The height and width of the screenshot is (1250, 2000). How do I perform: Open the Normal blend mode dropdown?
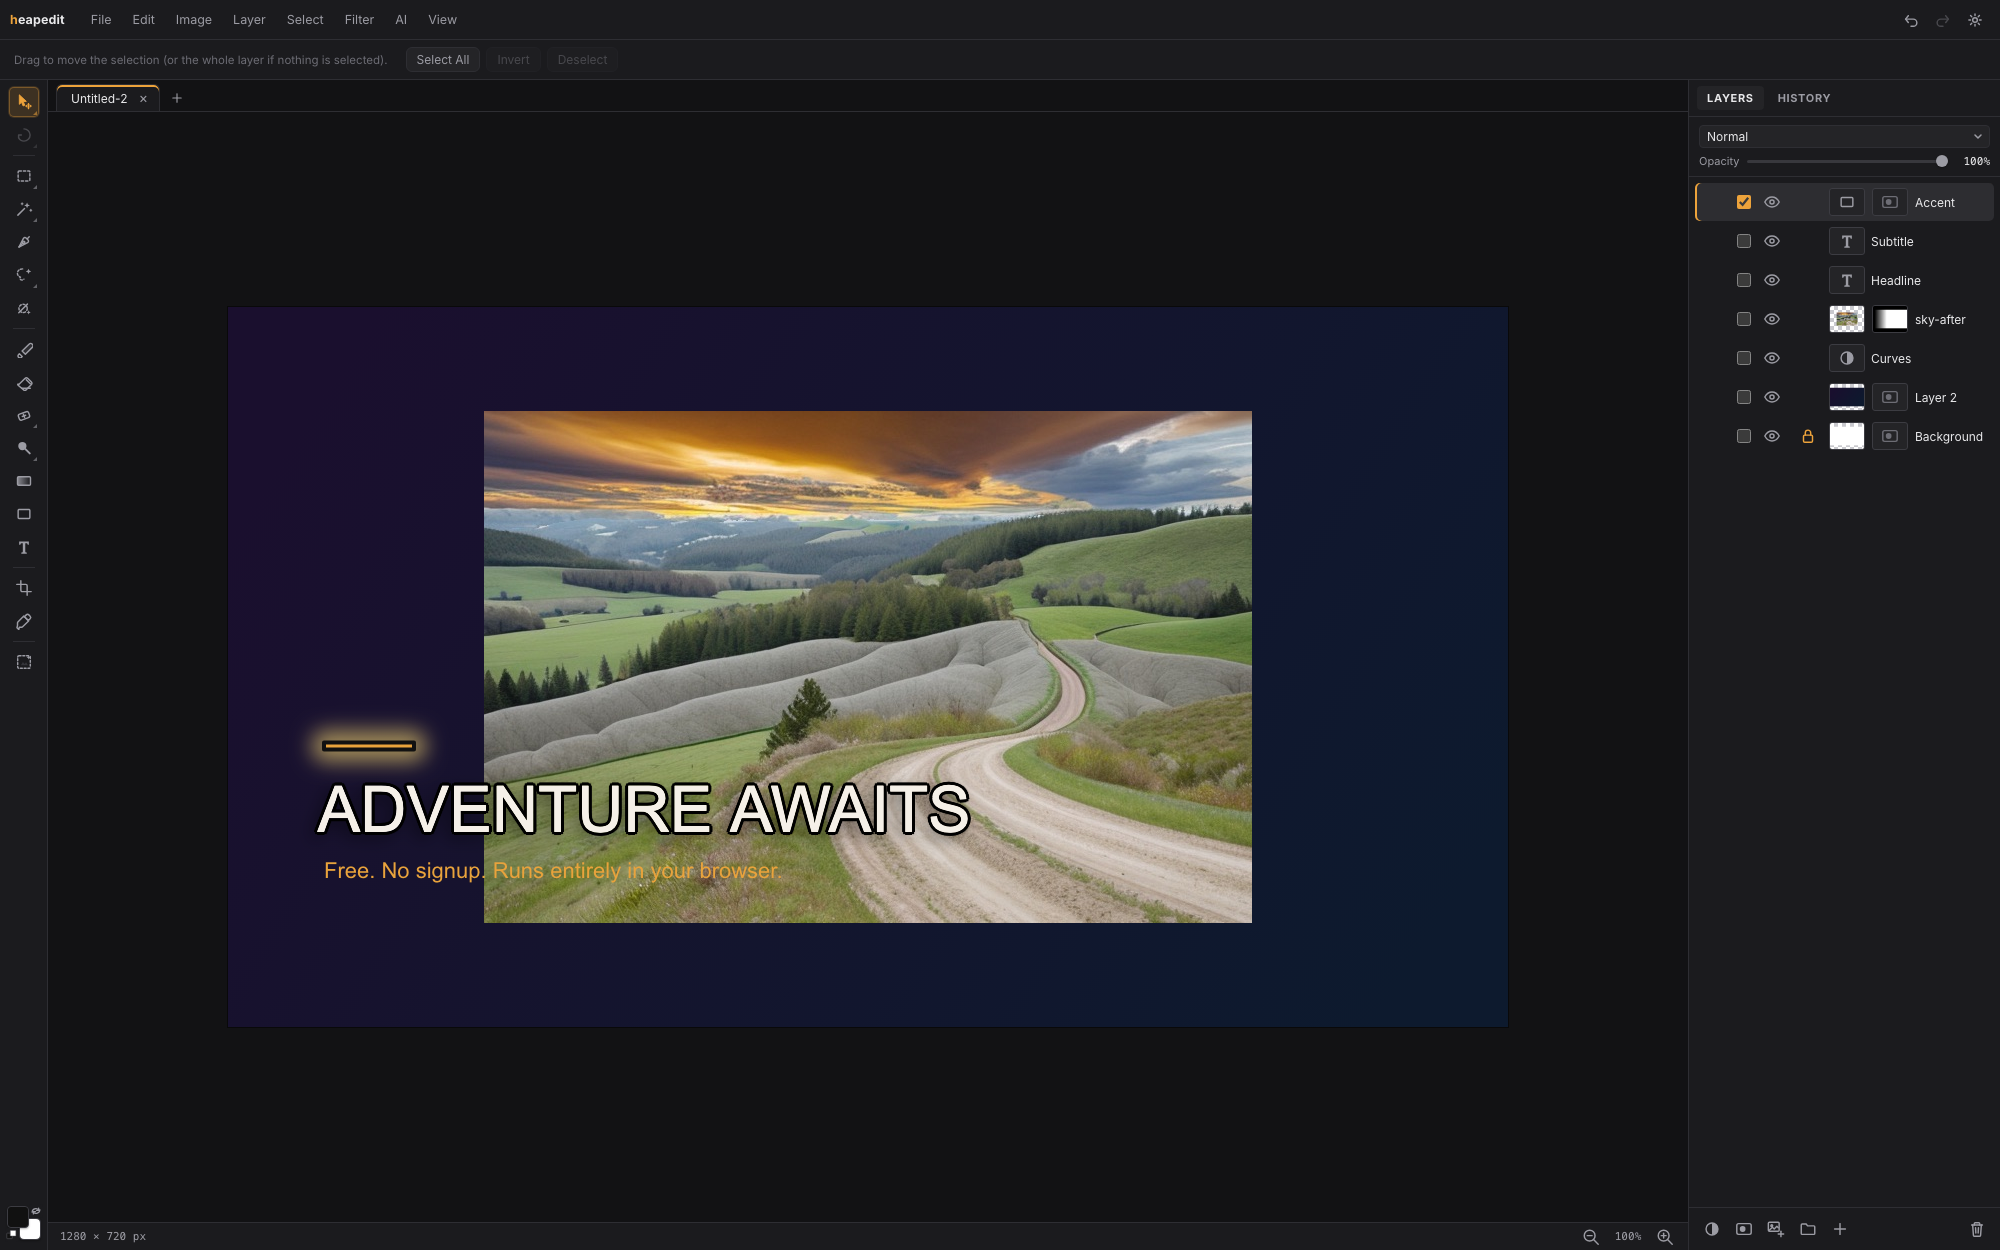point(1844,137)
